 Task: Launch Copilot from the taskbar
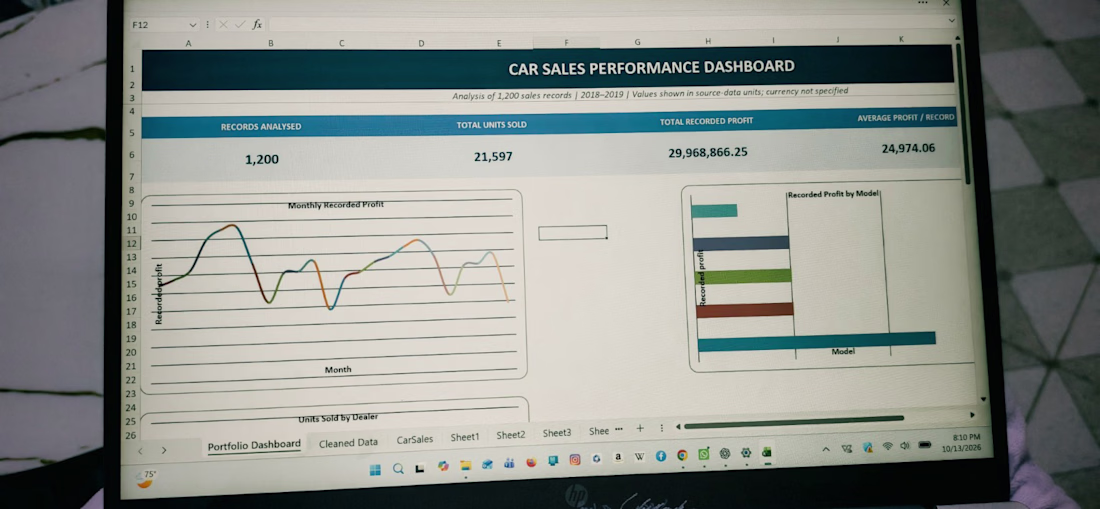point(443,466)
